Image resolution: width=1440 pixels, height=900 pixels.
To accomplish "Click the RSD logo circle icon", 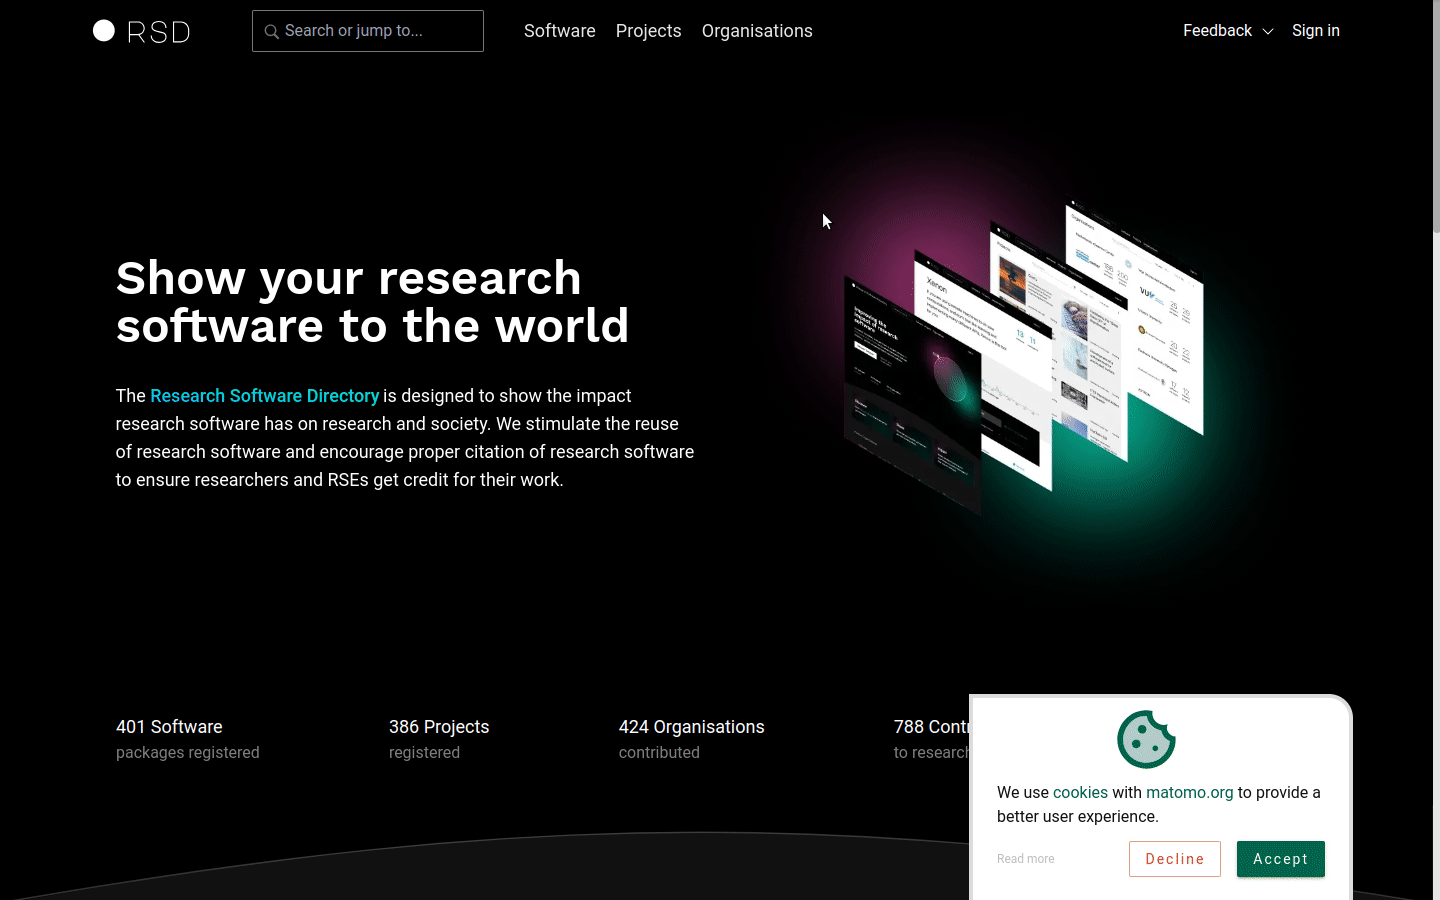I will 104,31.
